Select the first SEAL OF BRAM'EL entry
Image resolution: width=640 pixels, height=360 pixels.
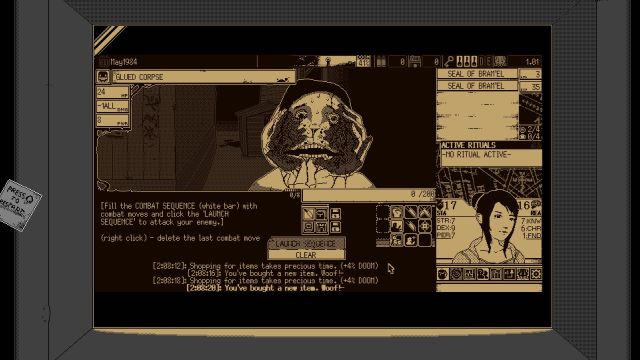point(477,74)
